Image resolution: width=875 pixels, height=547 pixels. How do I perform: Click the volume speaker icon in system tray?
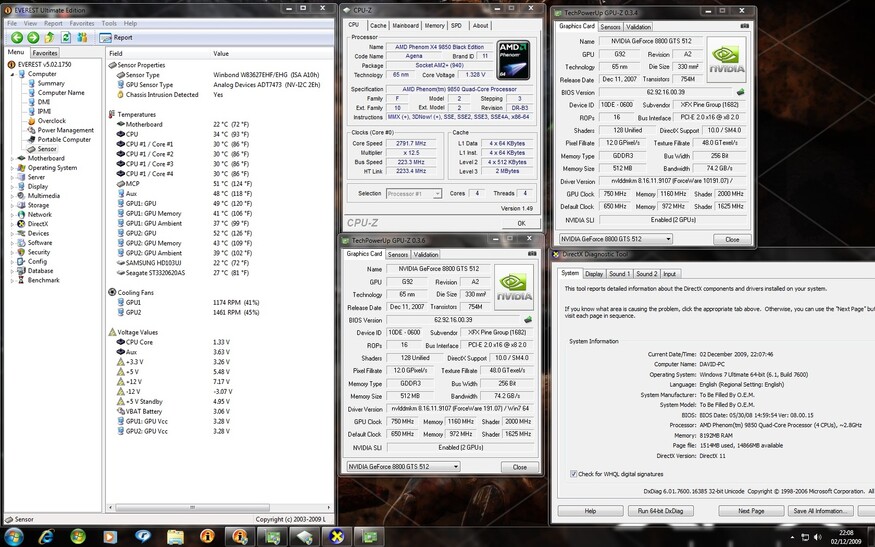pos(819,538)
